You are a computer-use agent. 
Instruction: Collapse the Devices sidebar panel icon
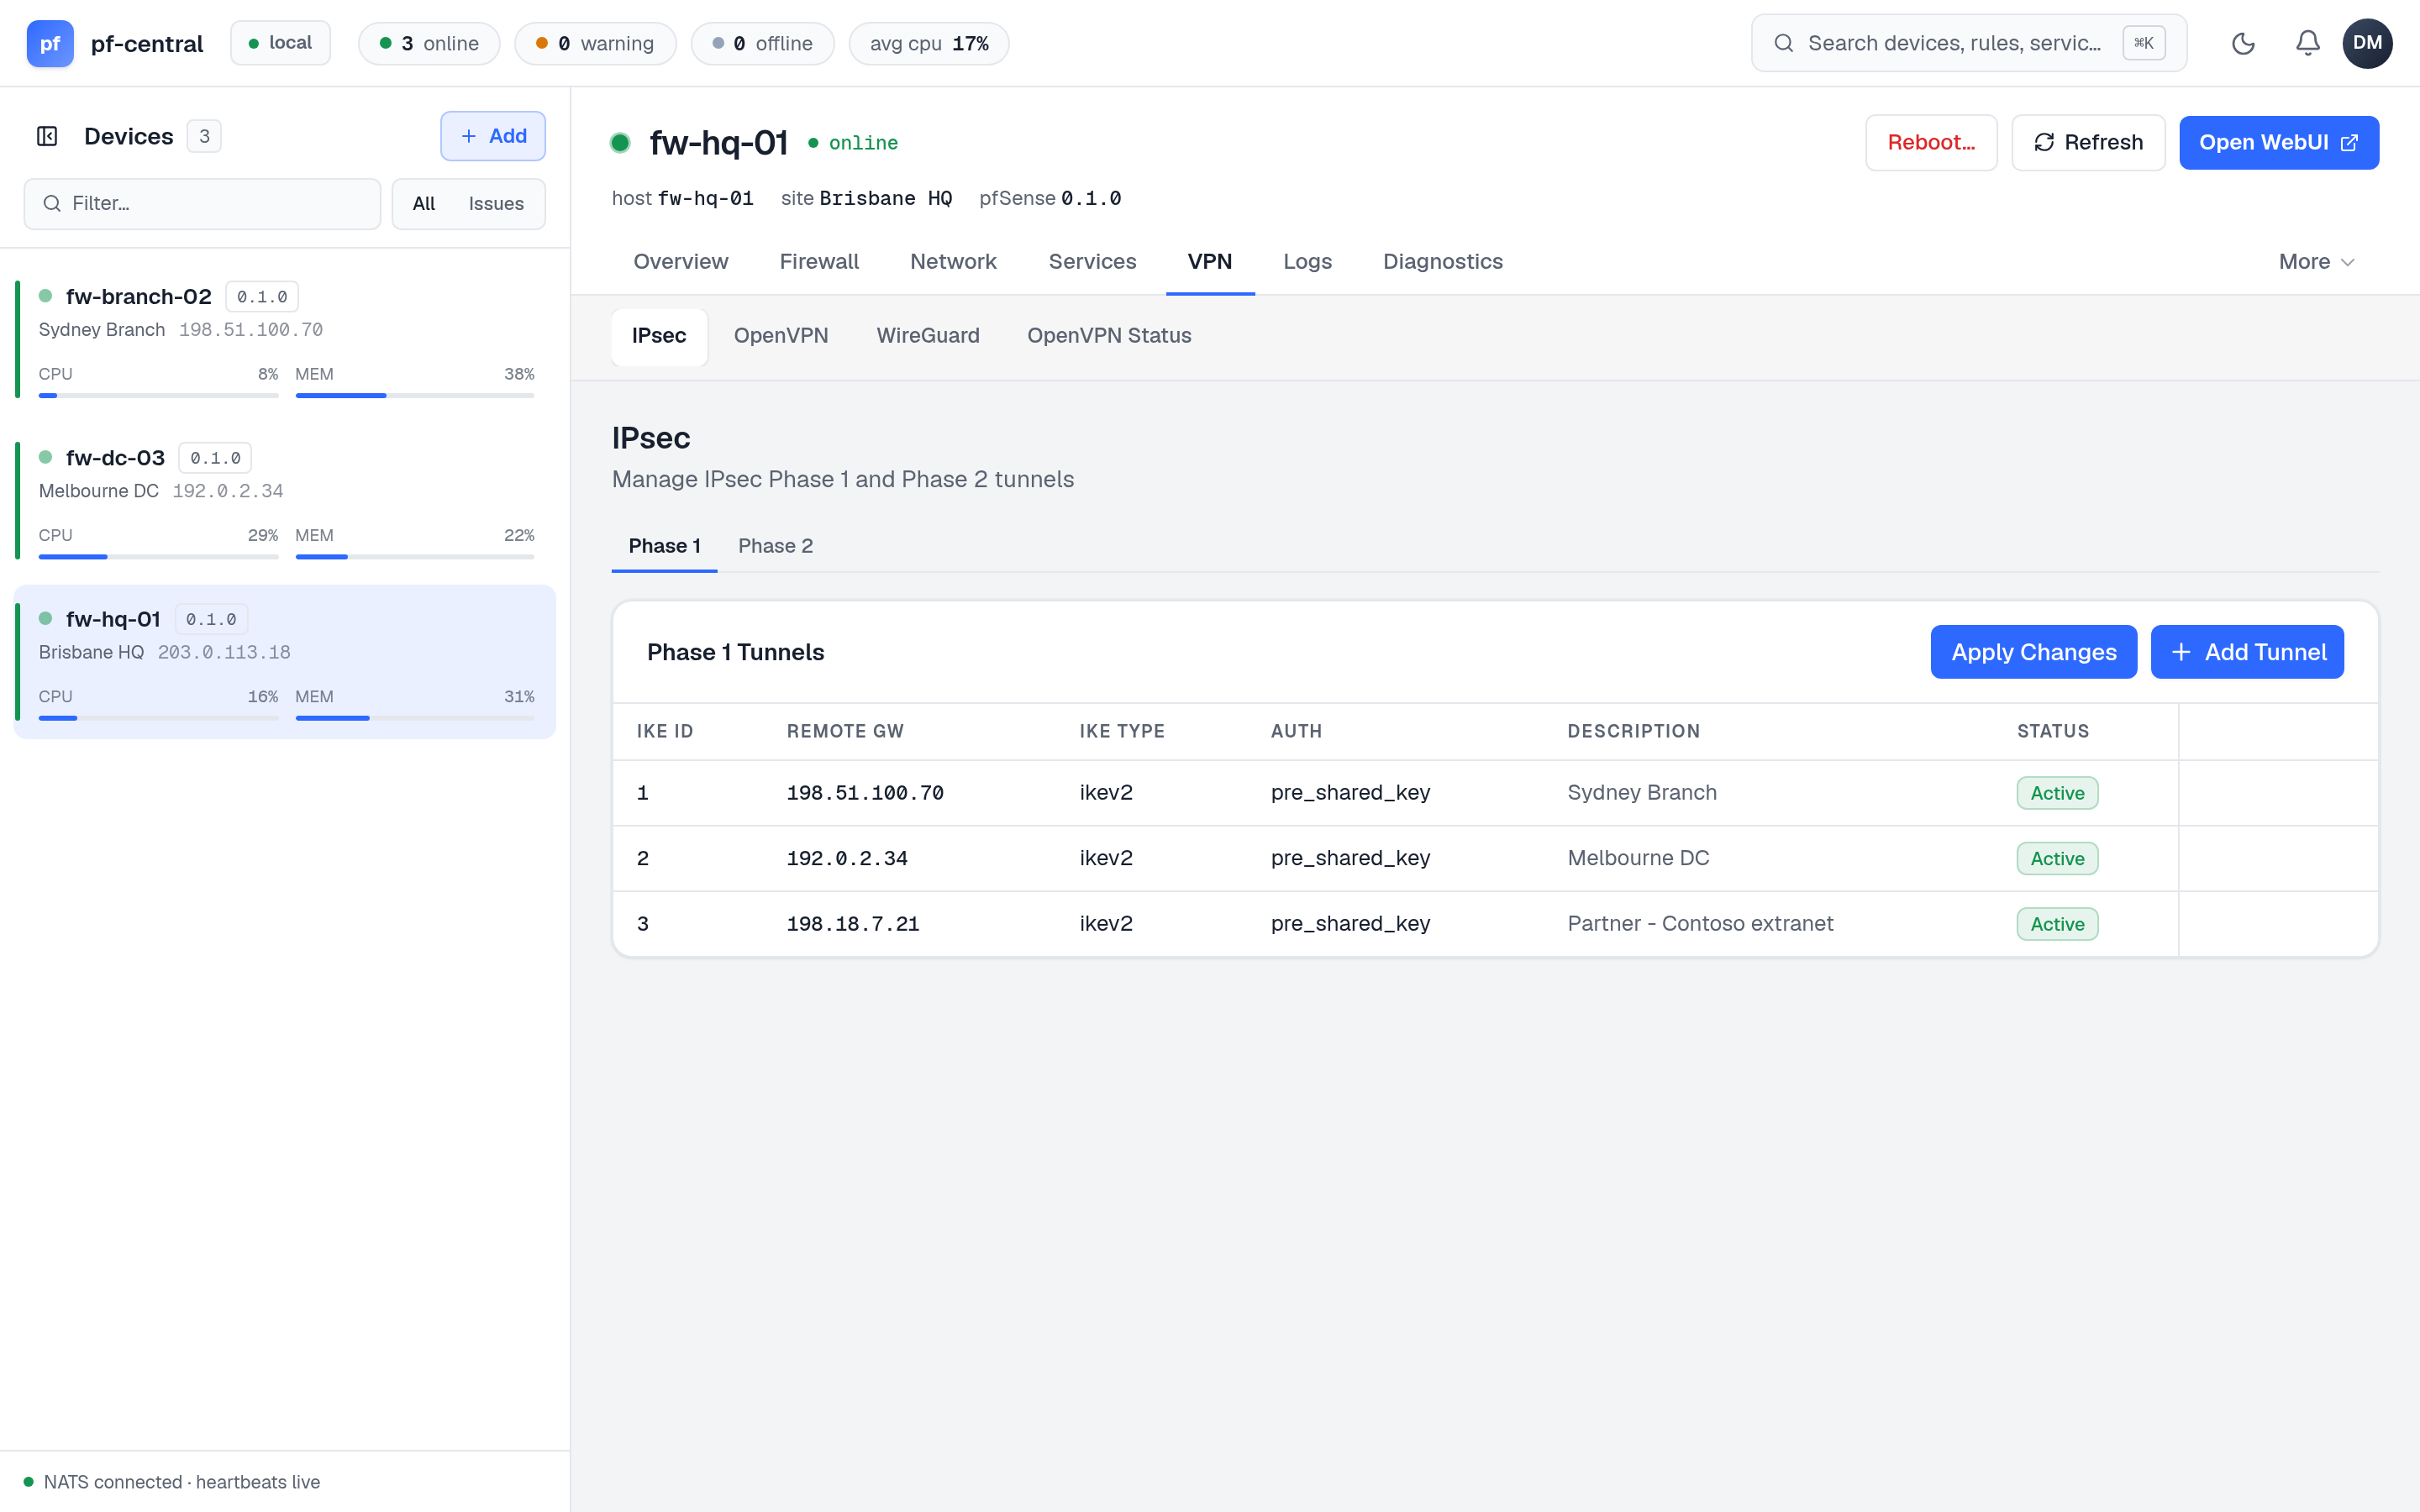(x=47, y=136)
